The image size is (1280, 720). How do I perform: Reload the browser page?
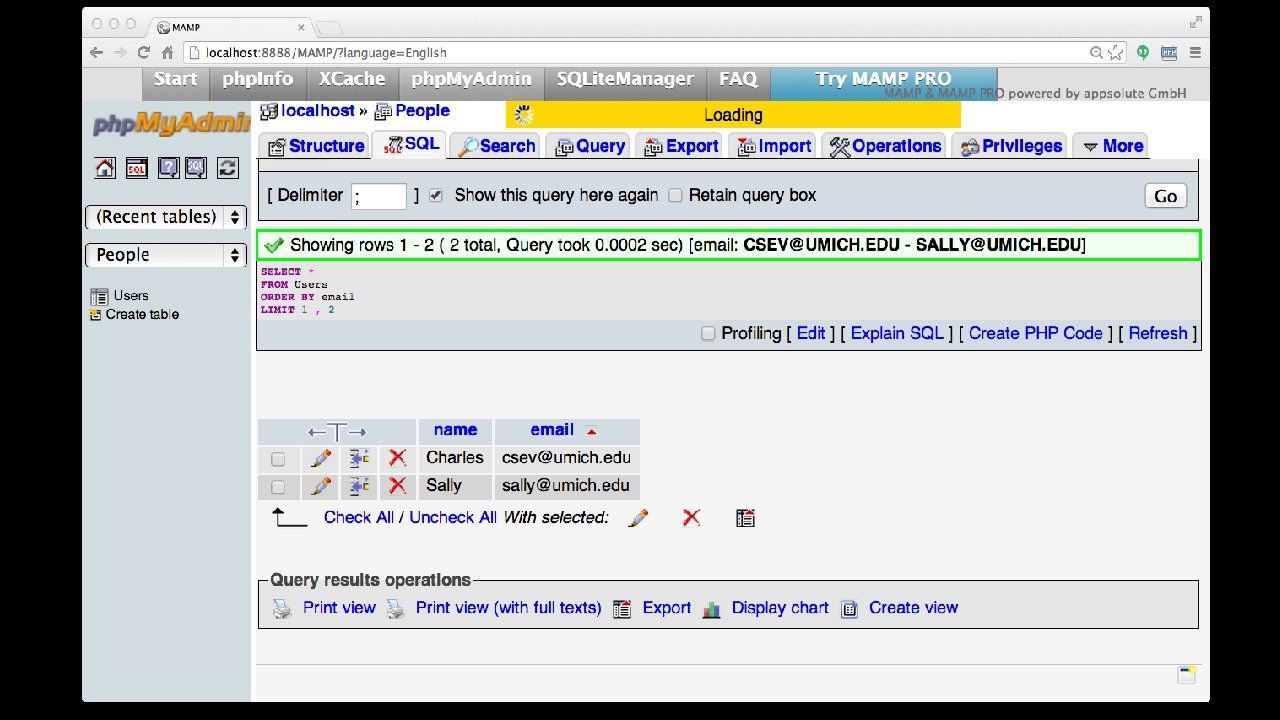(x=143, y=52)
